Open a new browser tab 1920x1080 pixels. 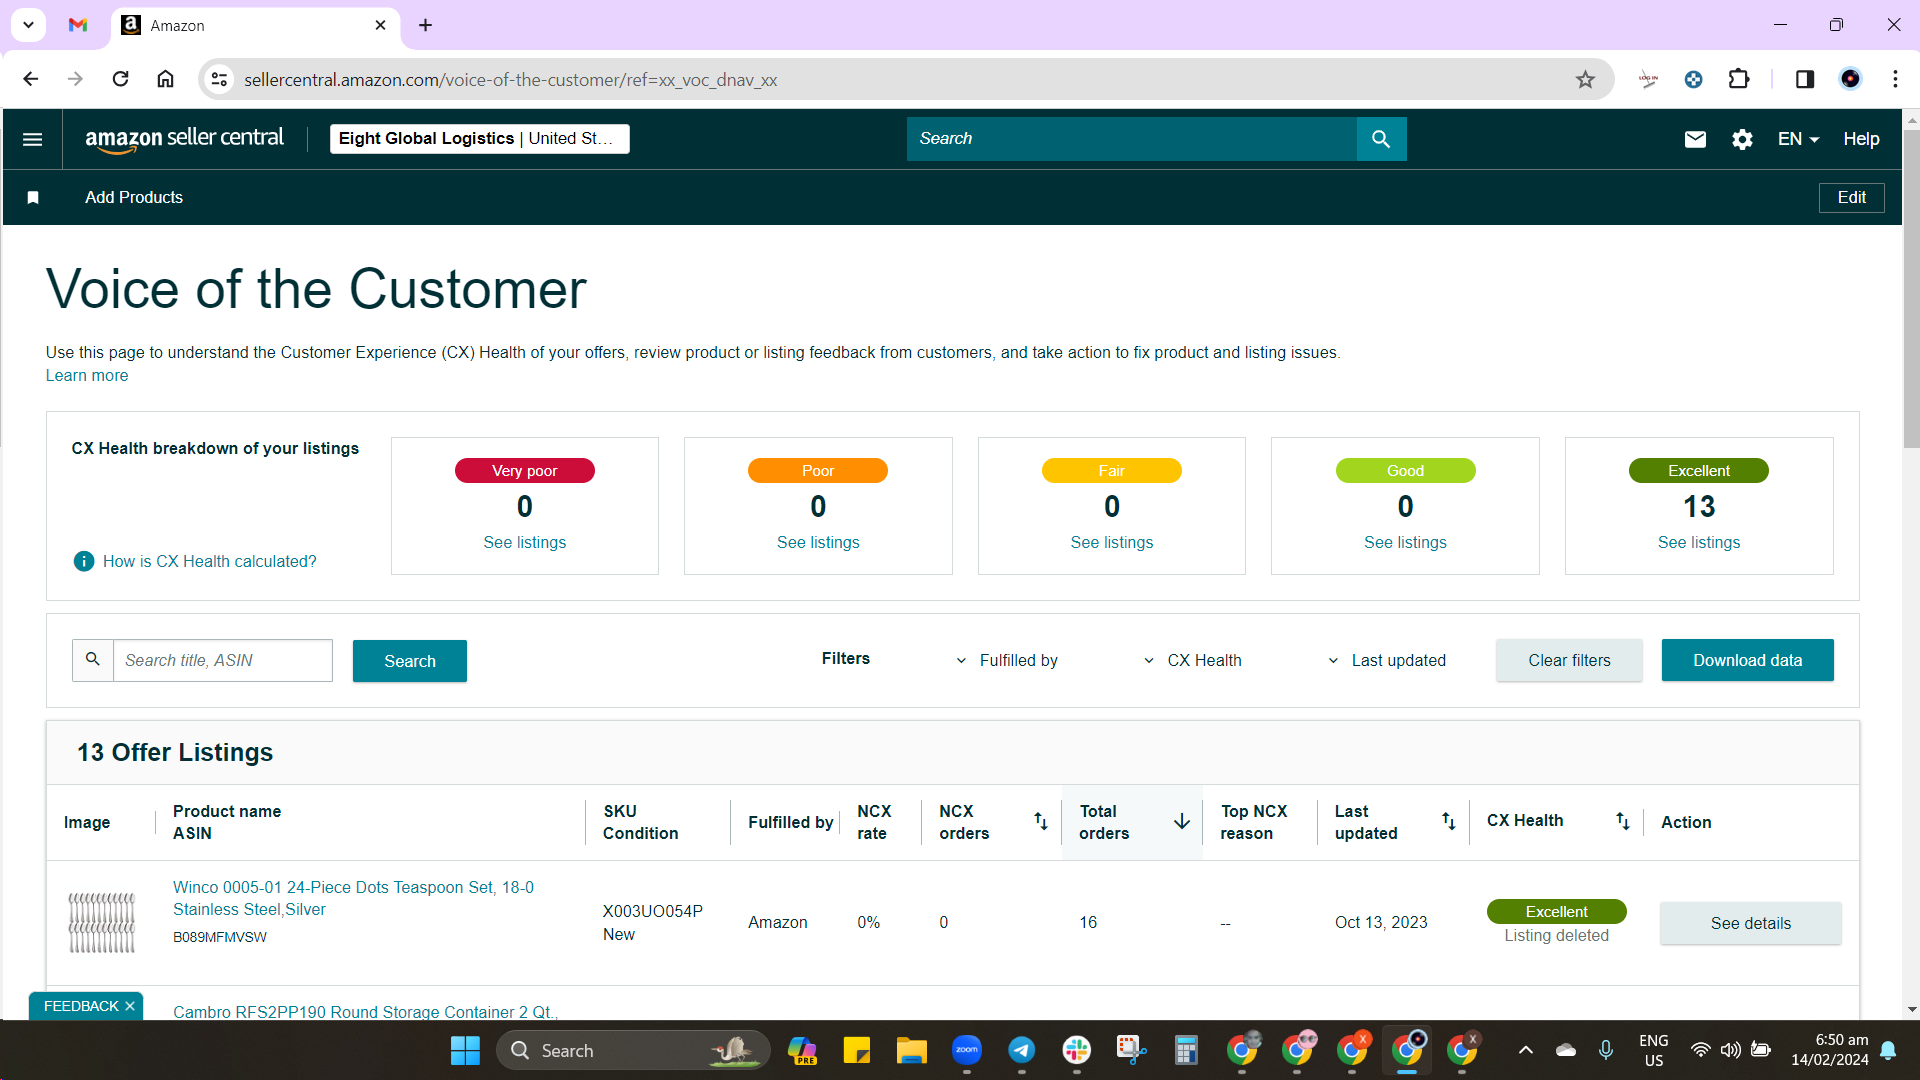[426, 25]
